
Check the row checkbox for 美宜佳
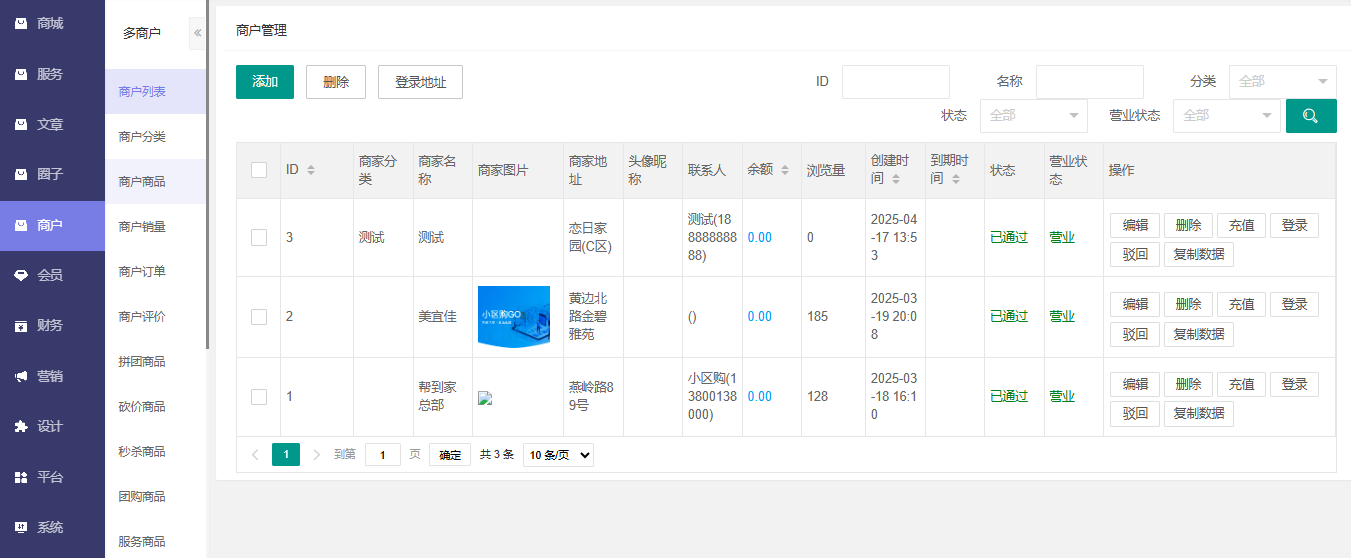click(x=259, y=316)
